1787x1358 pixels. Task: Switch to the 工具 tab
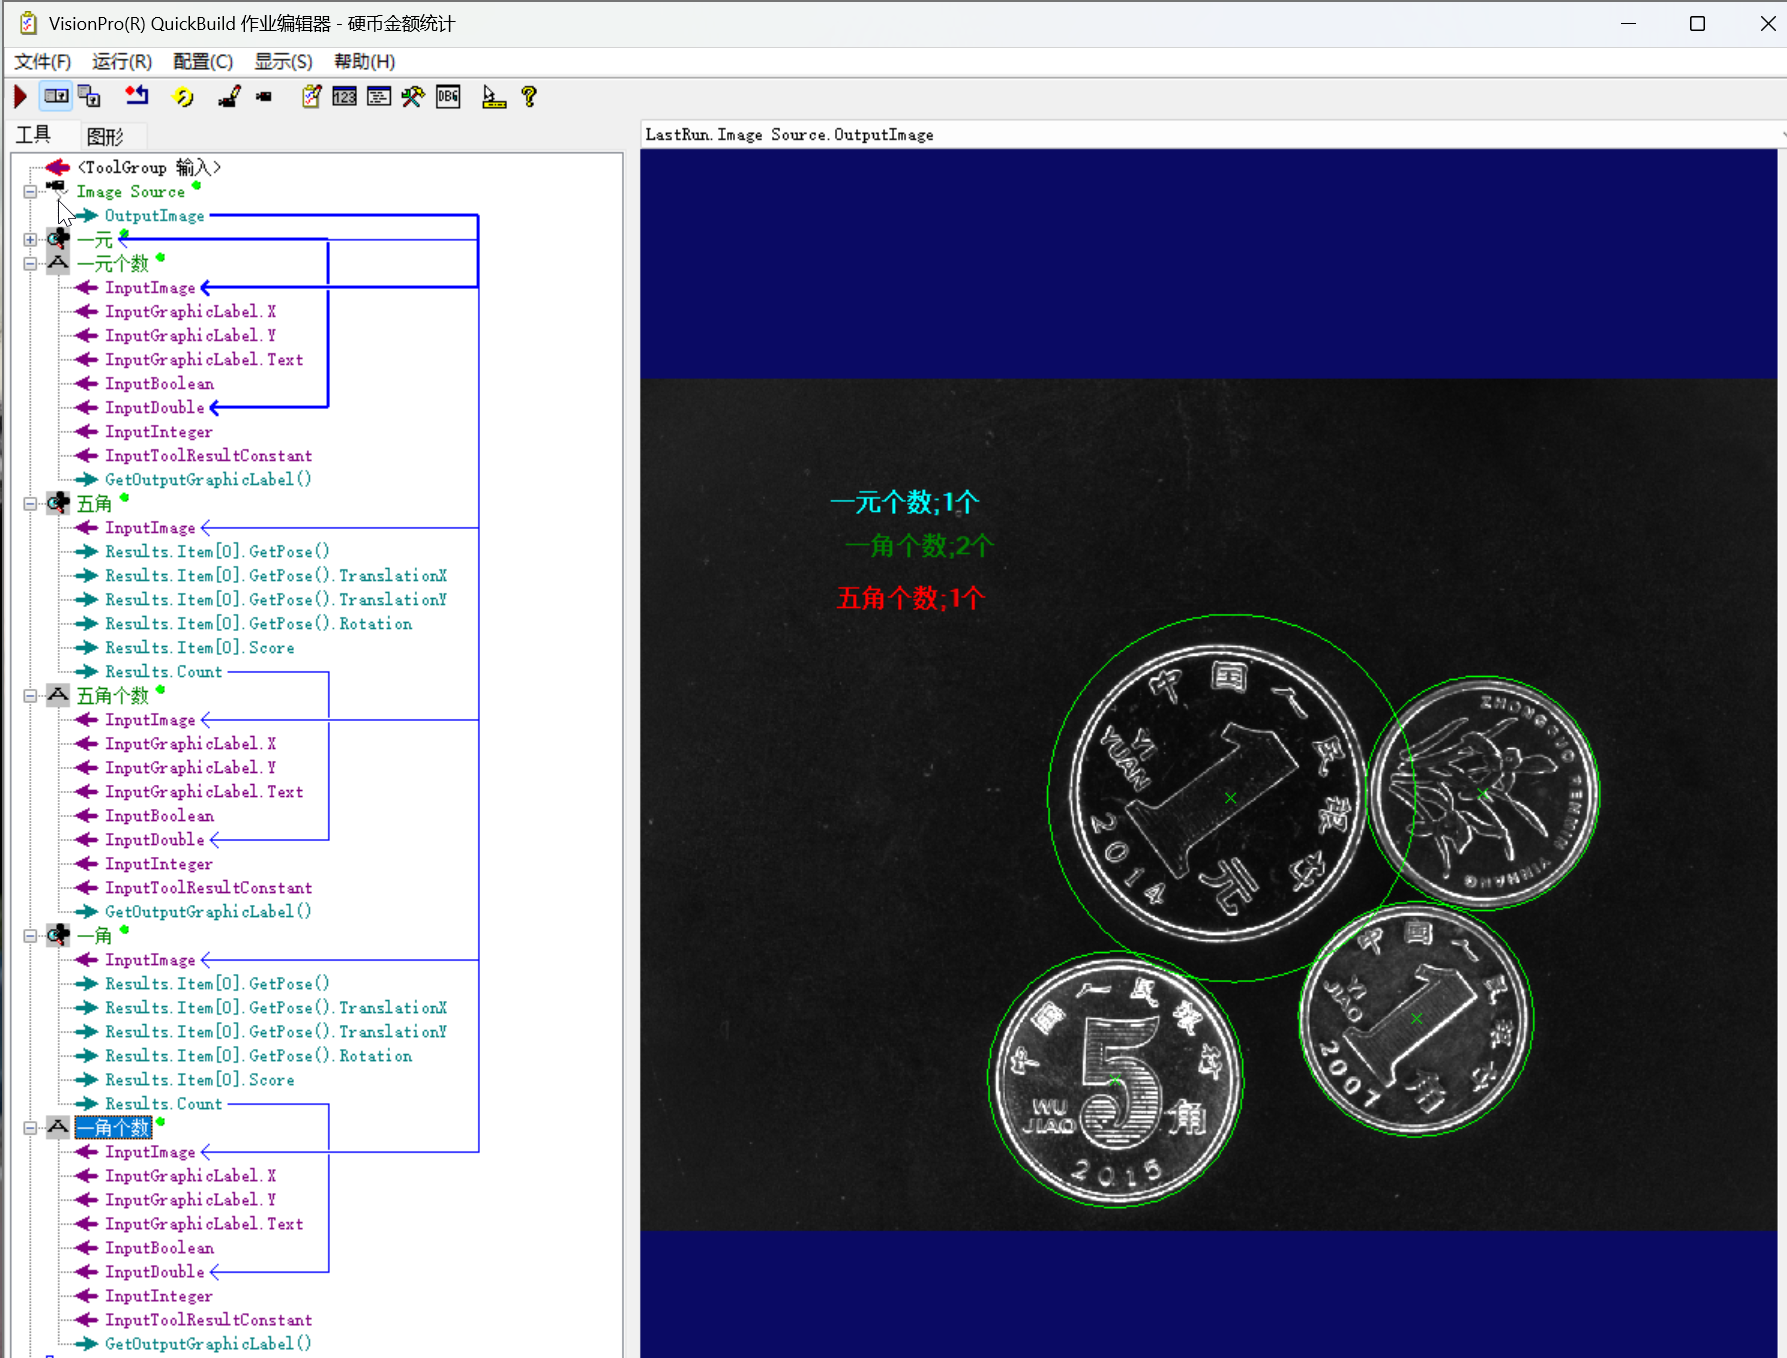33,135
